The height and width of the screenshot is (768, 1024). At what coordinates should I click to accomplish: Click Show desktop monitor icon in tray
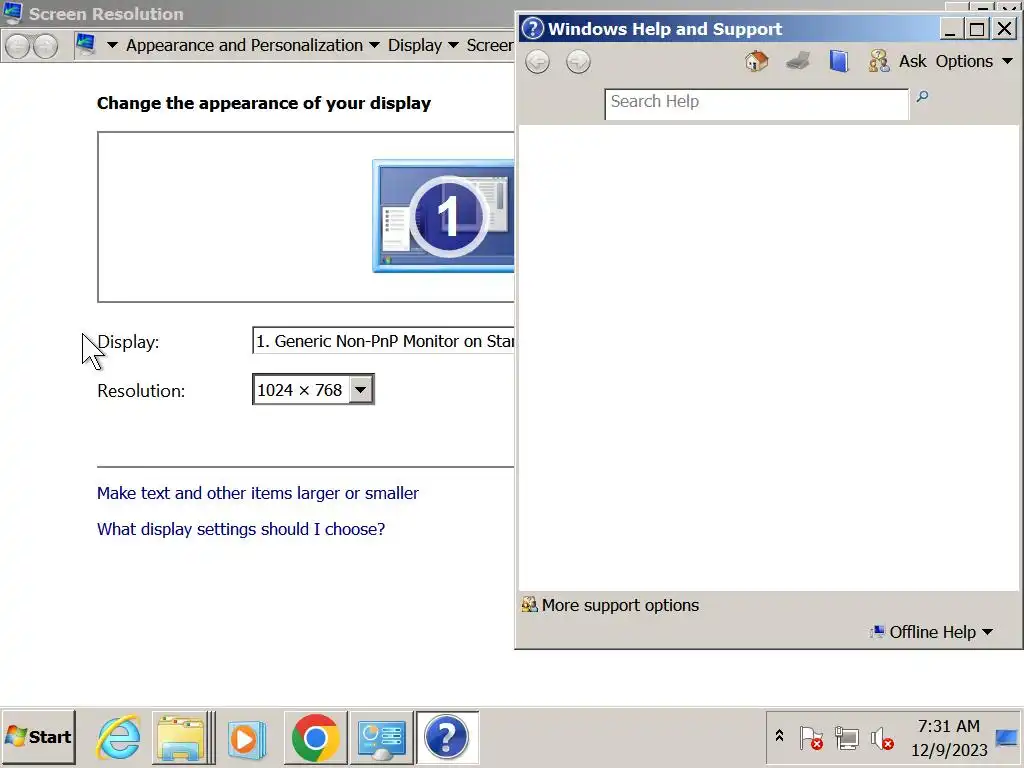[x=1007, y=738]
